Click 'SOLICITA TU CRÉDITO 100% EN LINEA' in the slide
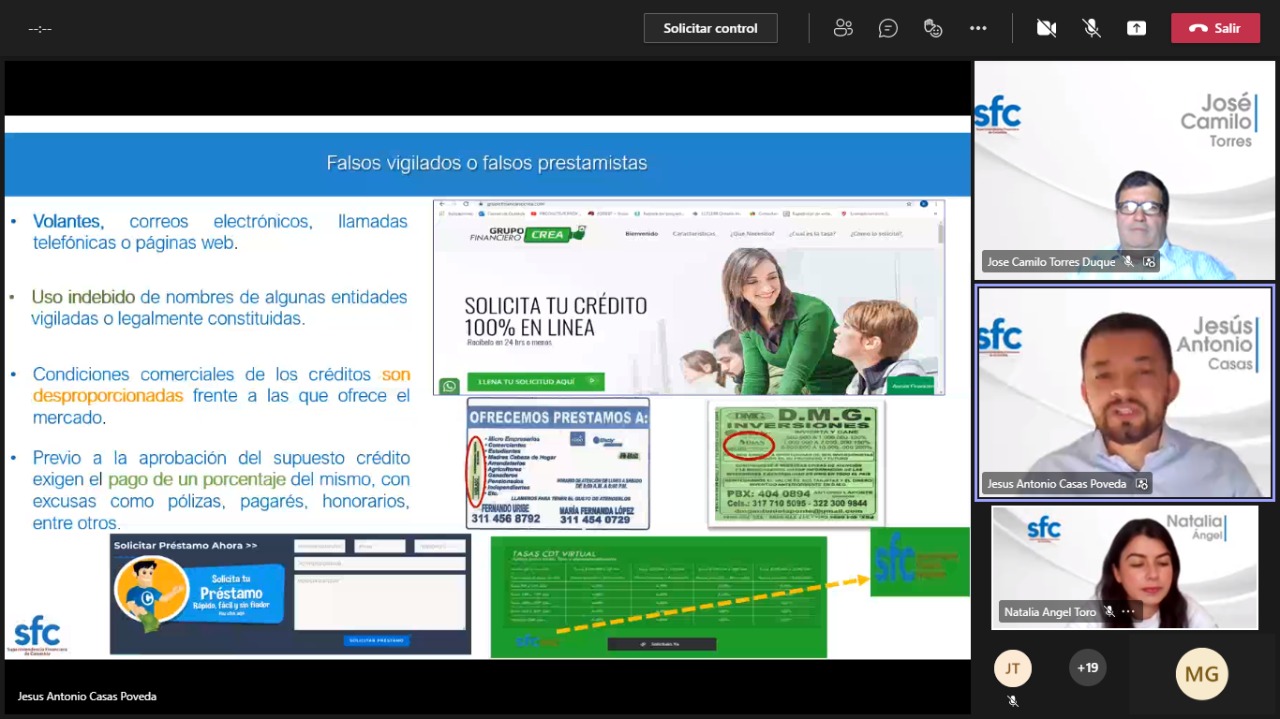Image resolution: width=1280 pixels, height=719 pixels. 556,316
